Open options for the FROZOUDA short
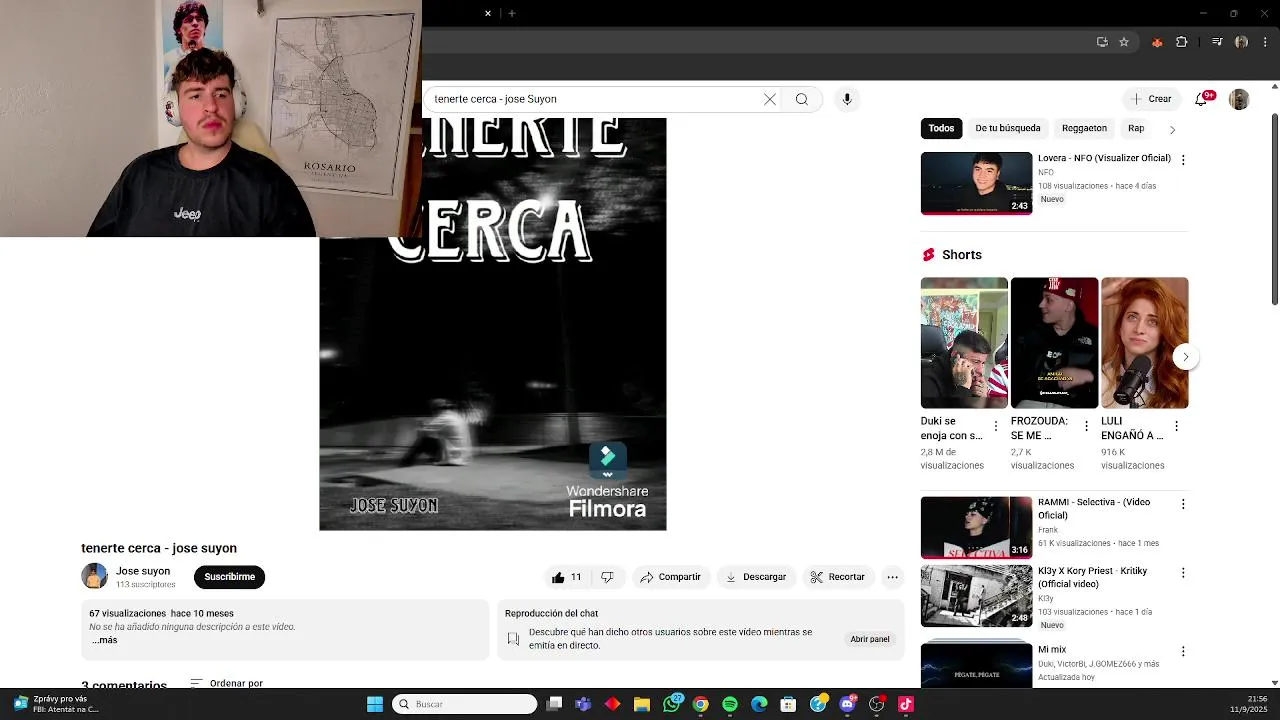This screenshot has height=720, width=1280. click(x=1086, y=426)
